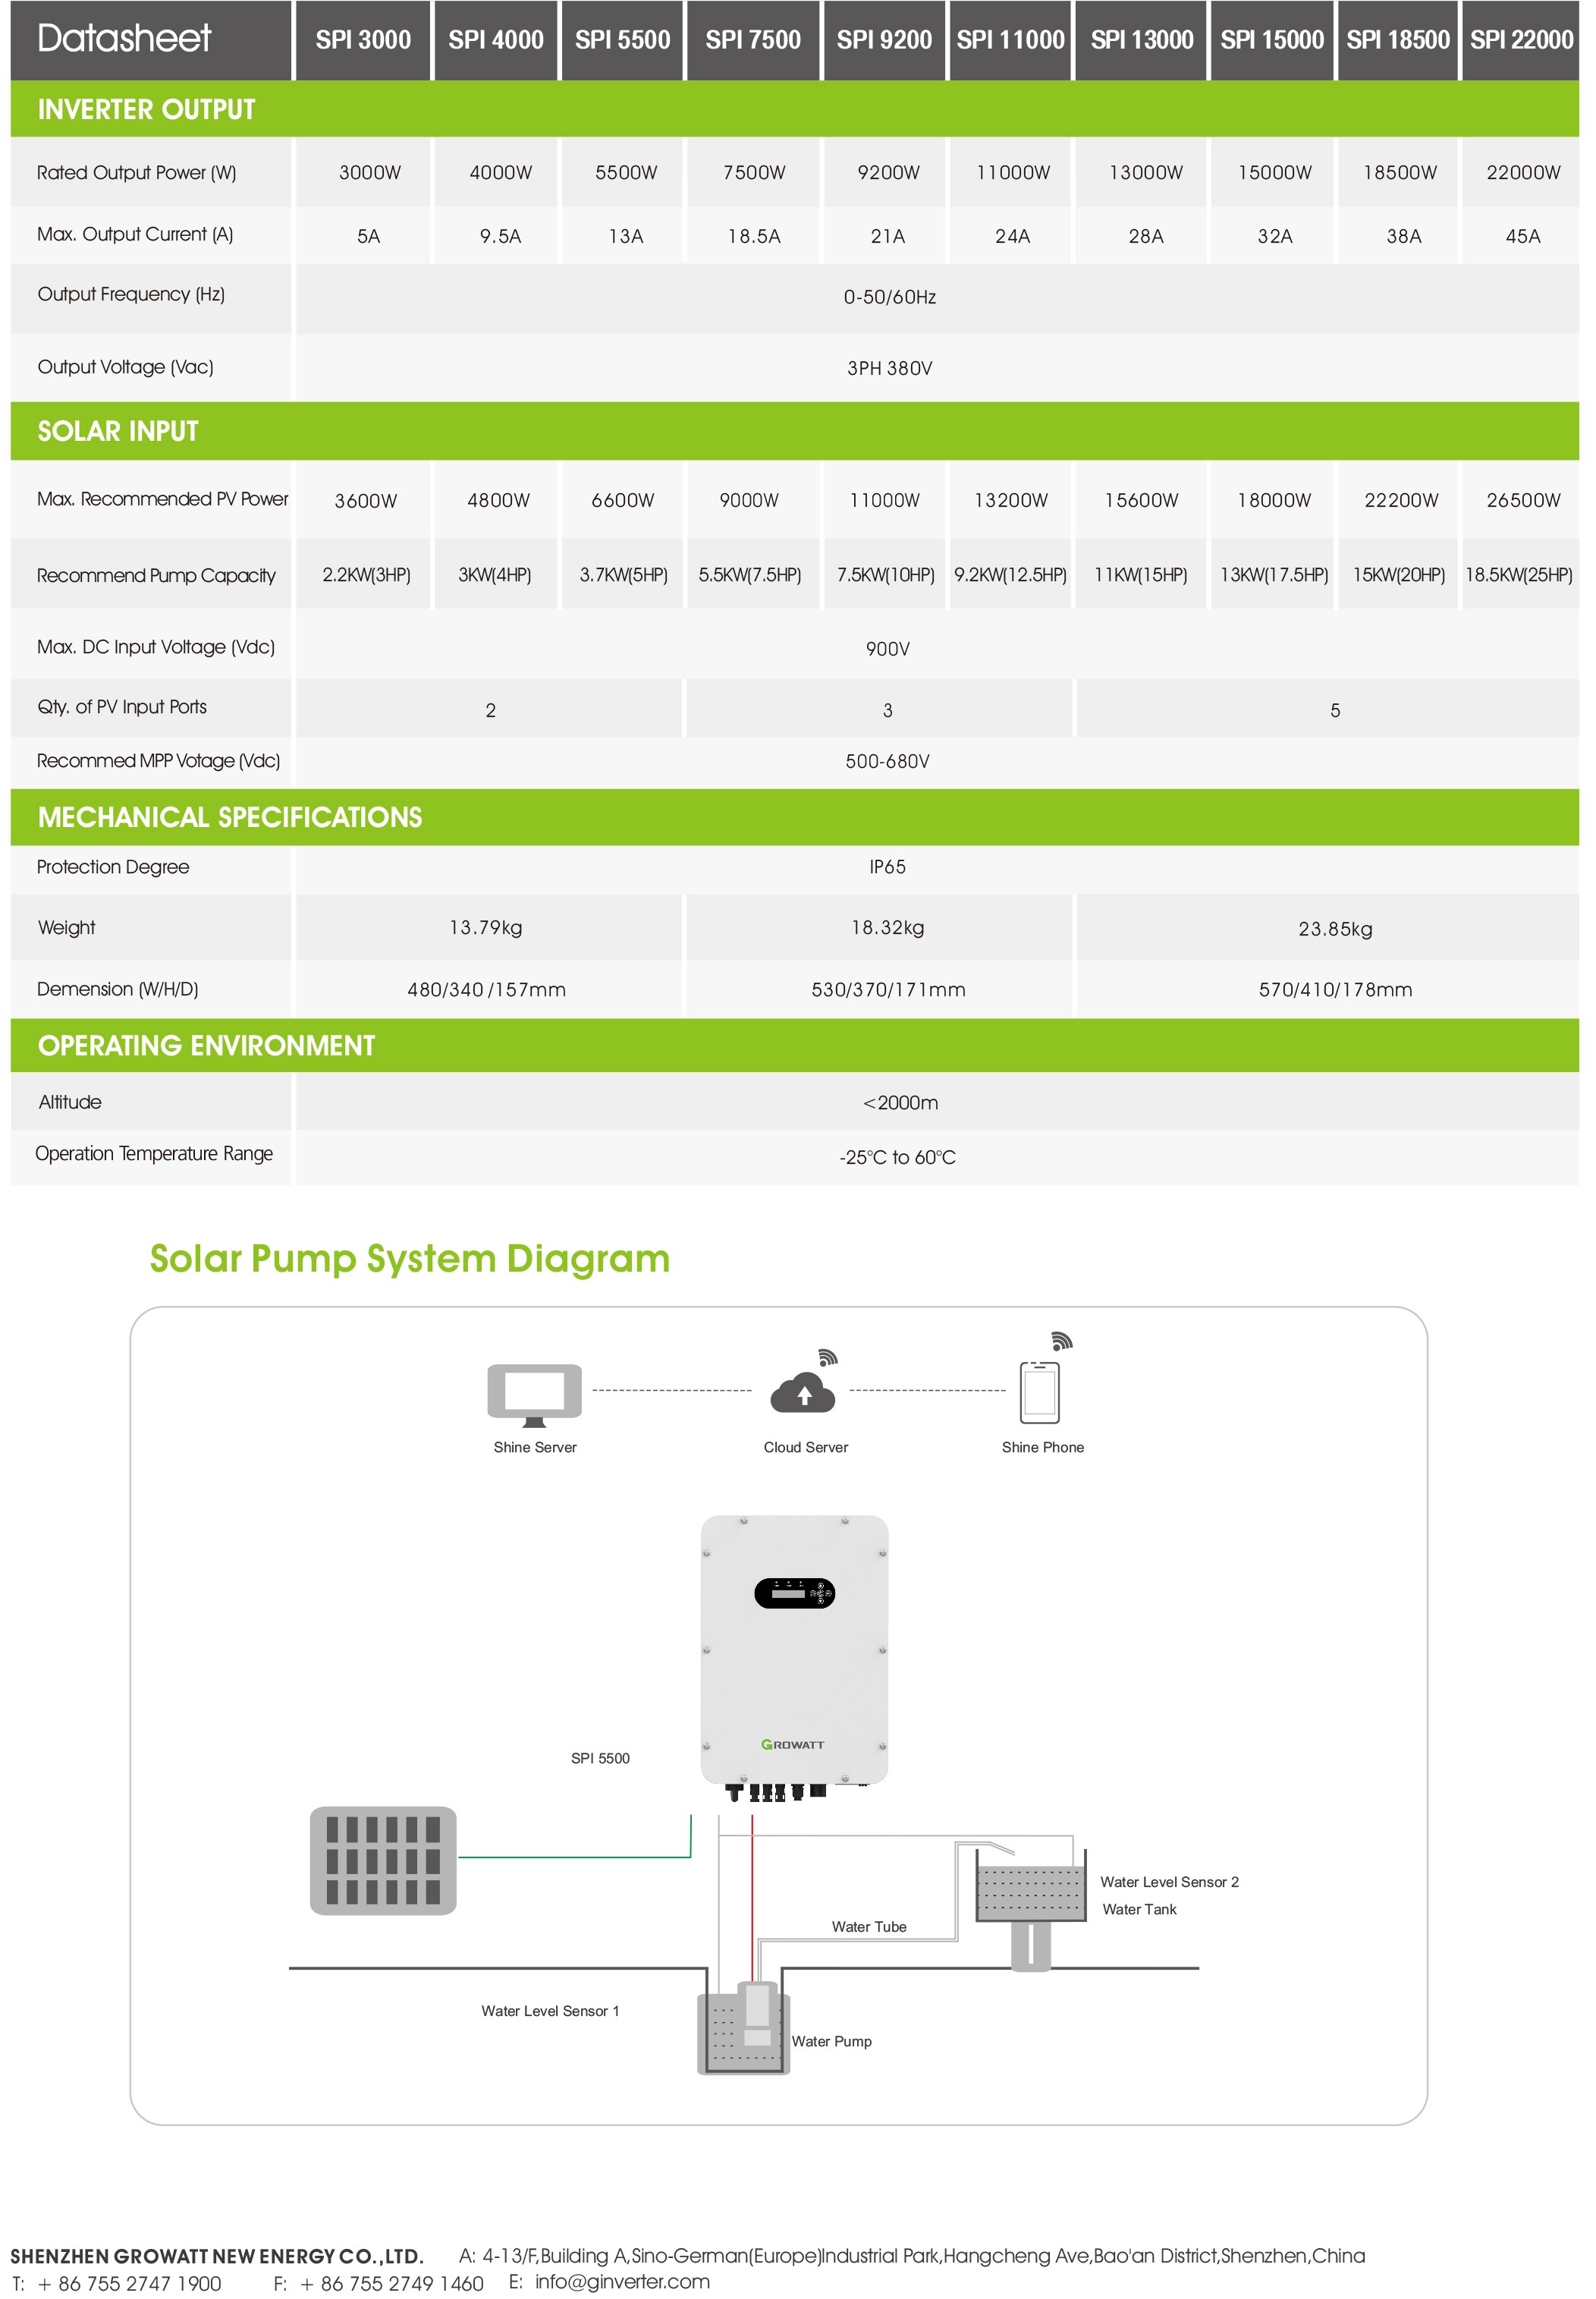Click the 3PH 380V output voltage value
This screenshot has height=2299, width=1596.
coord(889,368)
